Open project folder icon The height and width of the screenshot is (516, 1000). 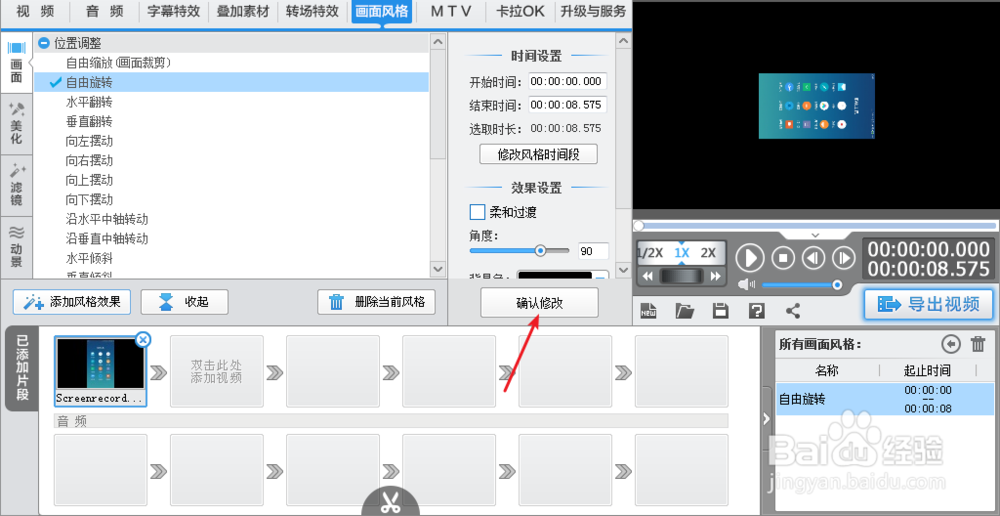684,311
